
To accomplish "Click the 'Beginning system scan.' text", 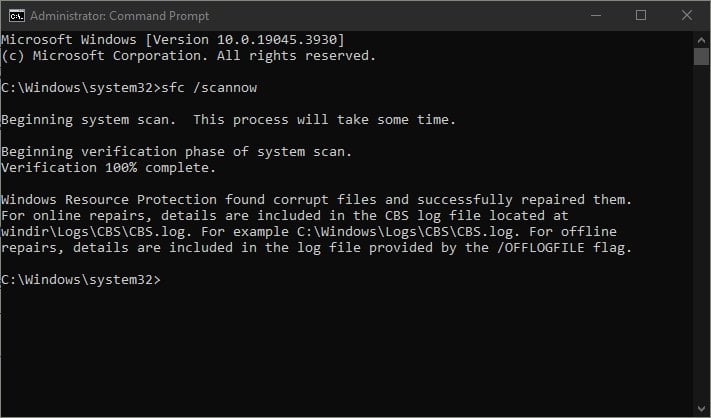I will coord(88,120).
